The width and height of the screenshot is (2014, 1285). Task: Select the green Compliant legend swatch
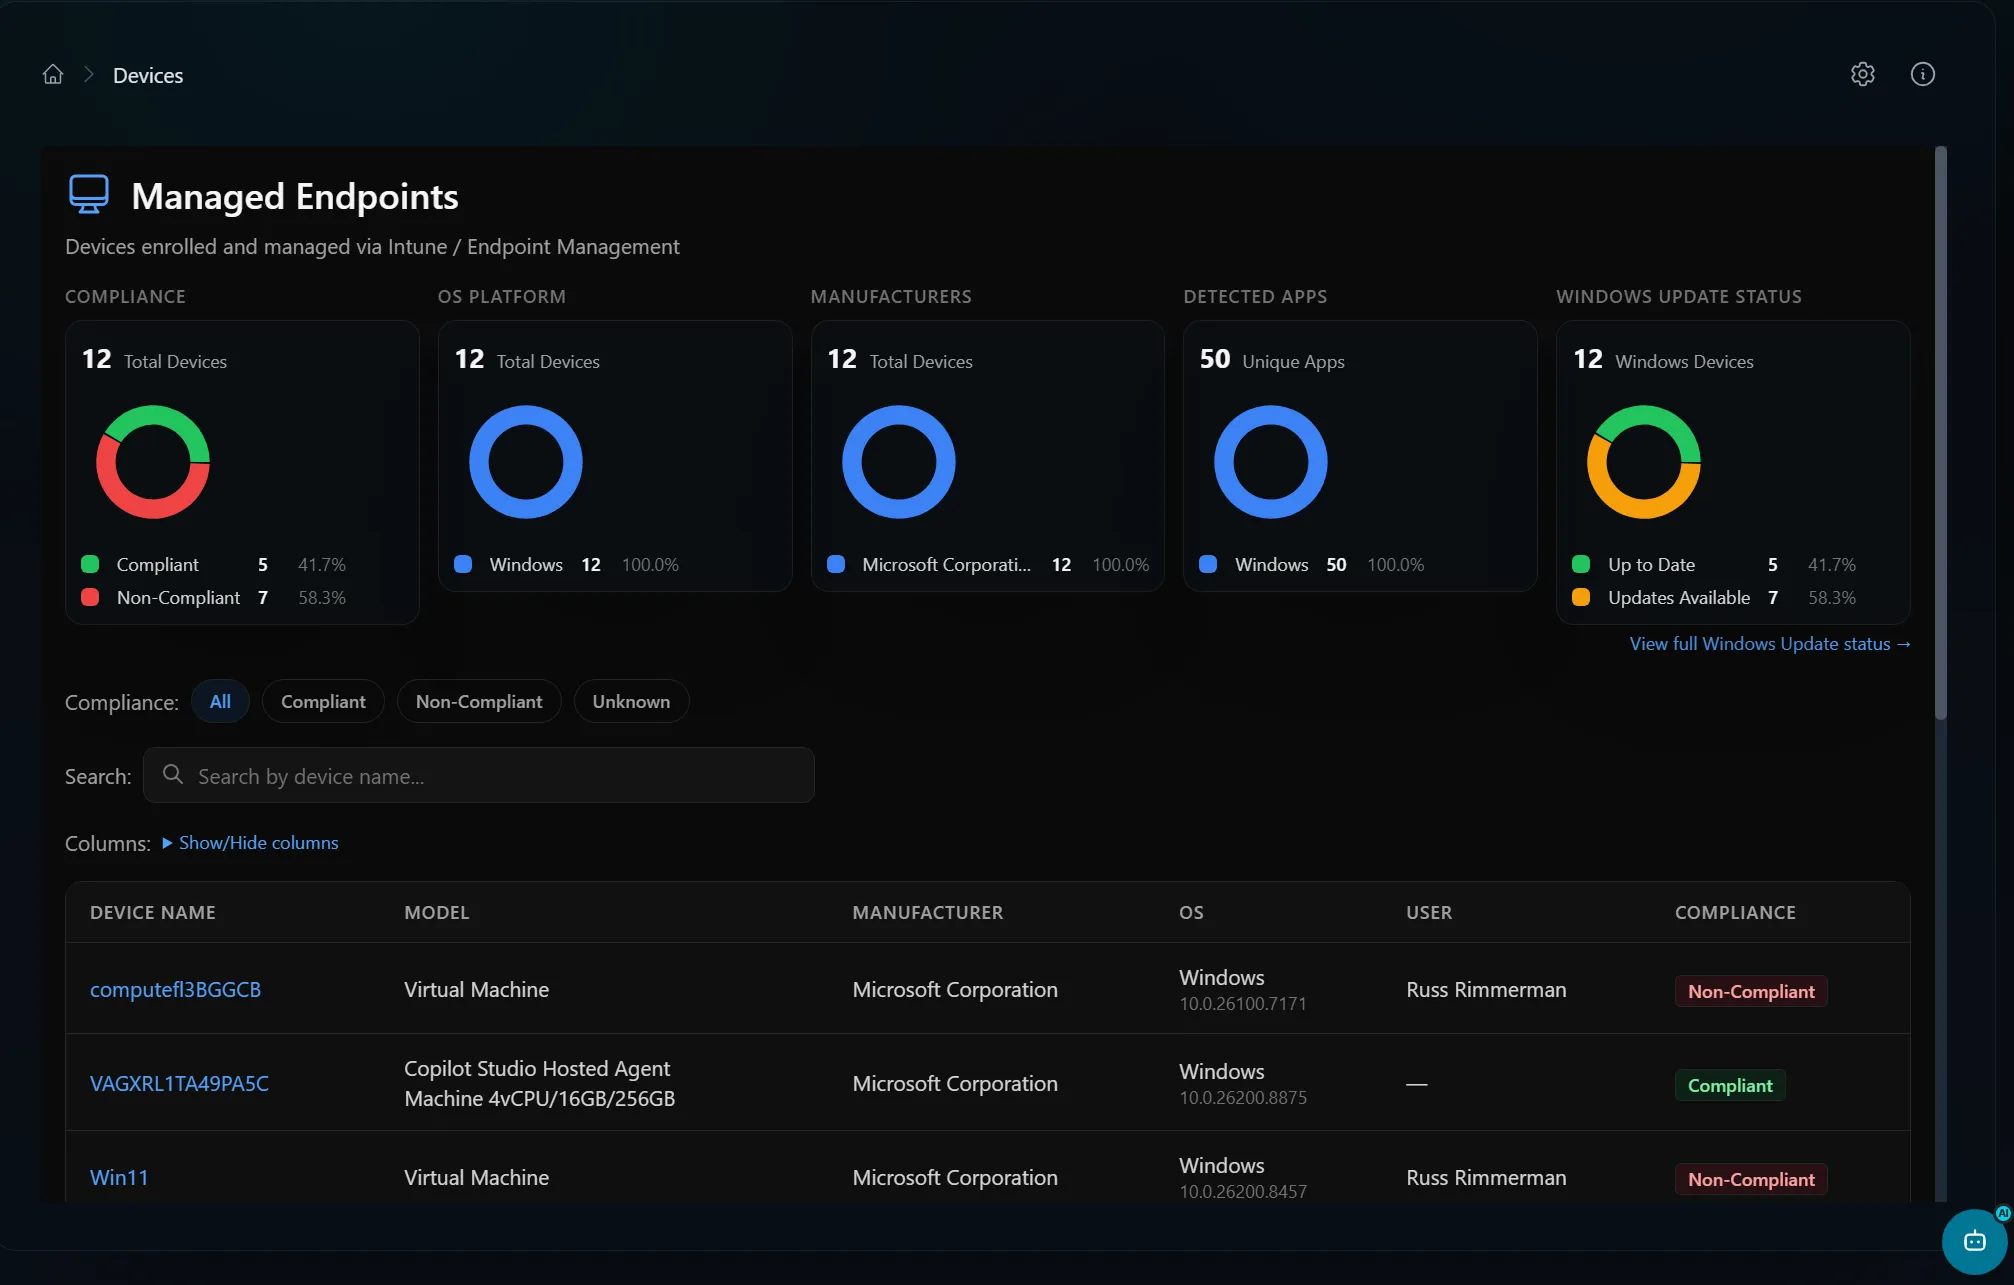pyautogui.click(x=90, y=564)
